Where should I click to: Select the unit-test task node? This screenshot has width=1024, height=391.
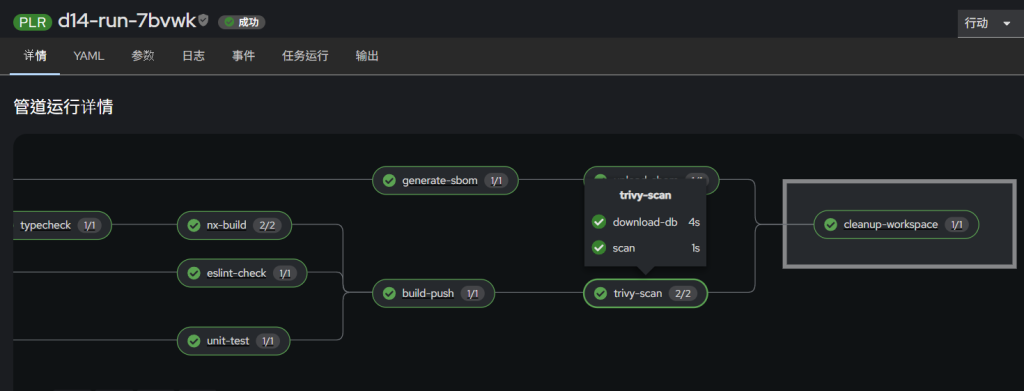[234, 341]
